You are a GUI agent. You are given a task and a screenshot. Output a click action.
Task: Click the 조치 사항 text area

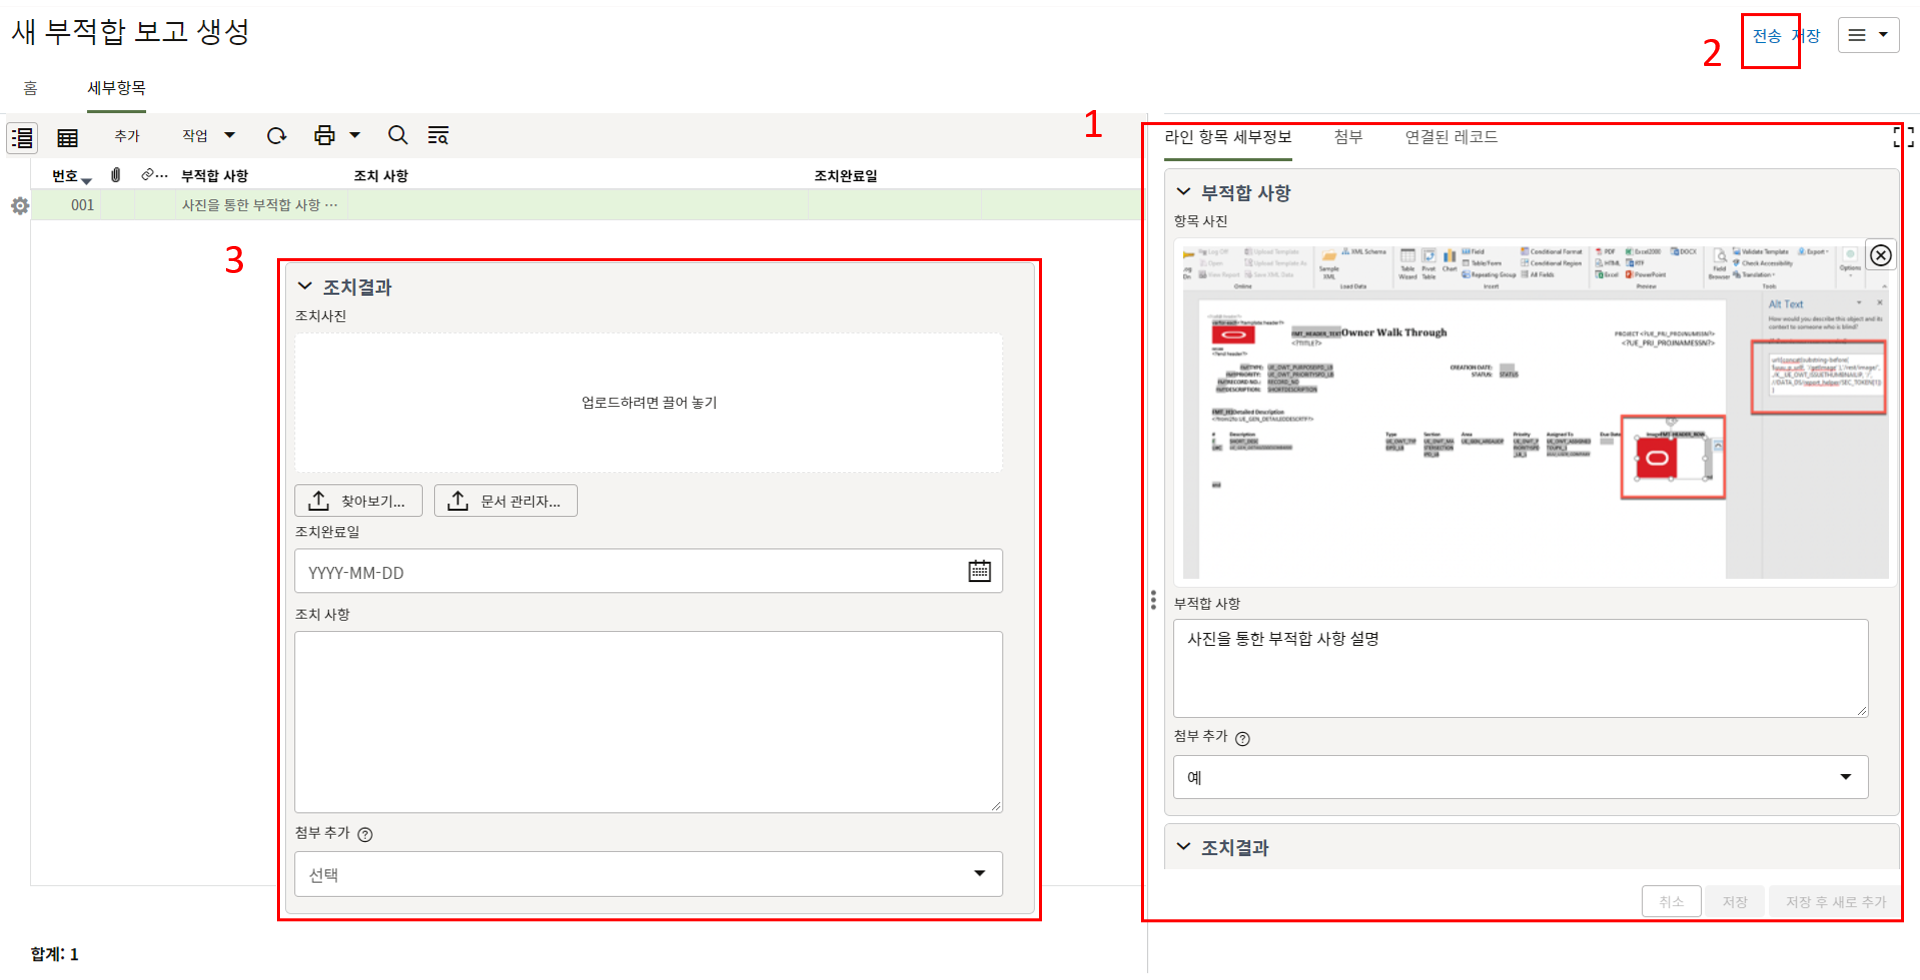(648, 721)
